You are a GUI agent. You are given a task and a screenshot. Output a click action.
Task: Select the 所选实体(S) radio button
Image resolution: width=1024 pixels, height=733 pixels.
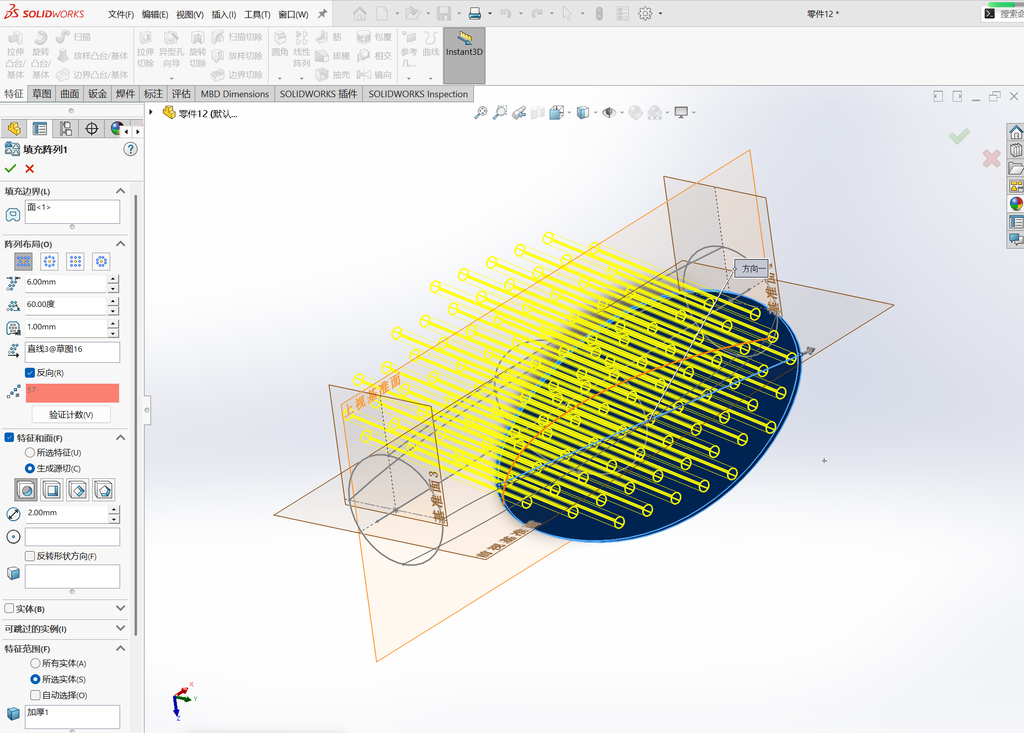[35, 679]
